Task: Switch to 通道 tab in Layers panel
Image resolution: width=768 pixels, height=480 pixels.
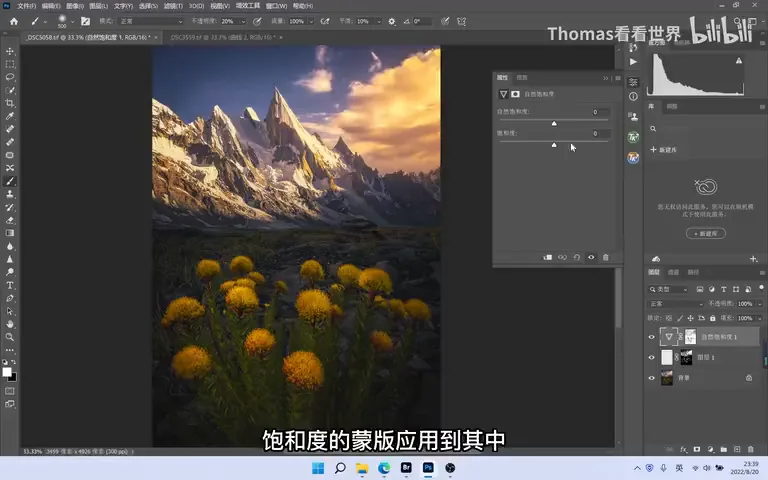Action: click(673, 272)
